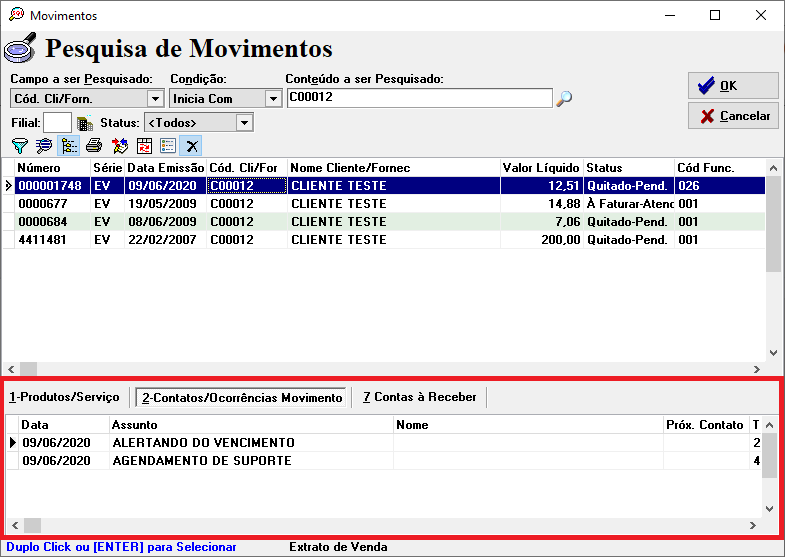Click the value cell 7,06
The image size is (785, 557).
(x=542, y=222)
